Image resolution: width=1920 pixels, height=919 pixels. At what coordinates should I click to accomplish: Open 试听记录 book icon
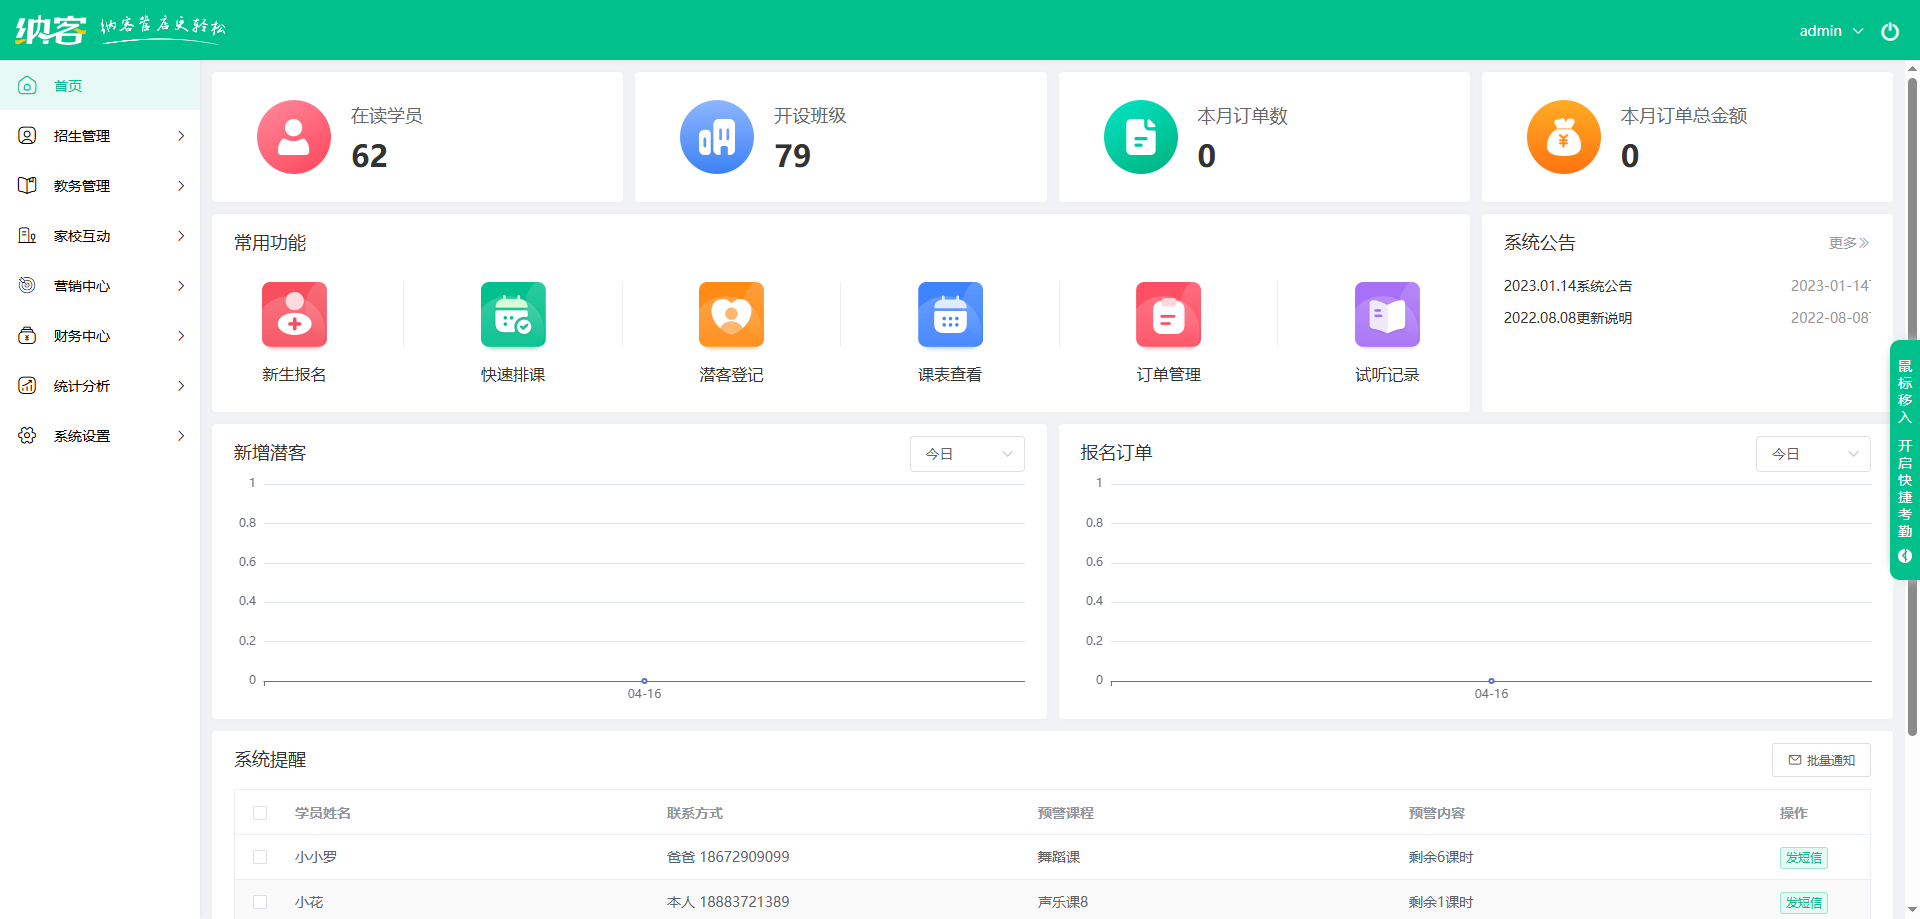coord(1387,315)
